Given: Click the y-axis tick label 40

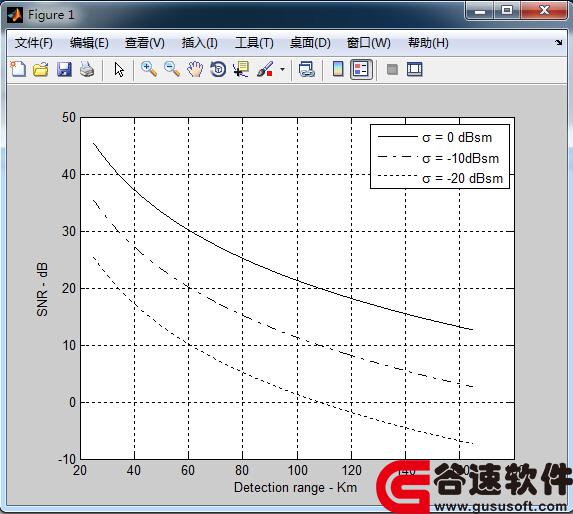Looking at the screenshot, I should tap(69, 174).
